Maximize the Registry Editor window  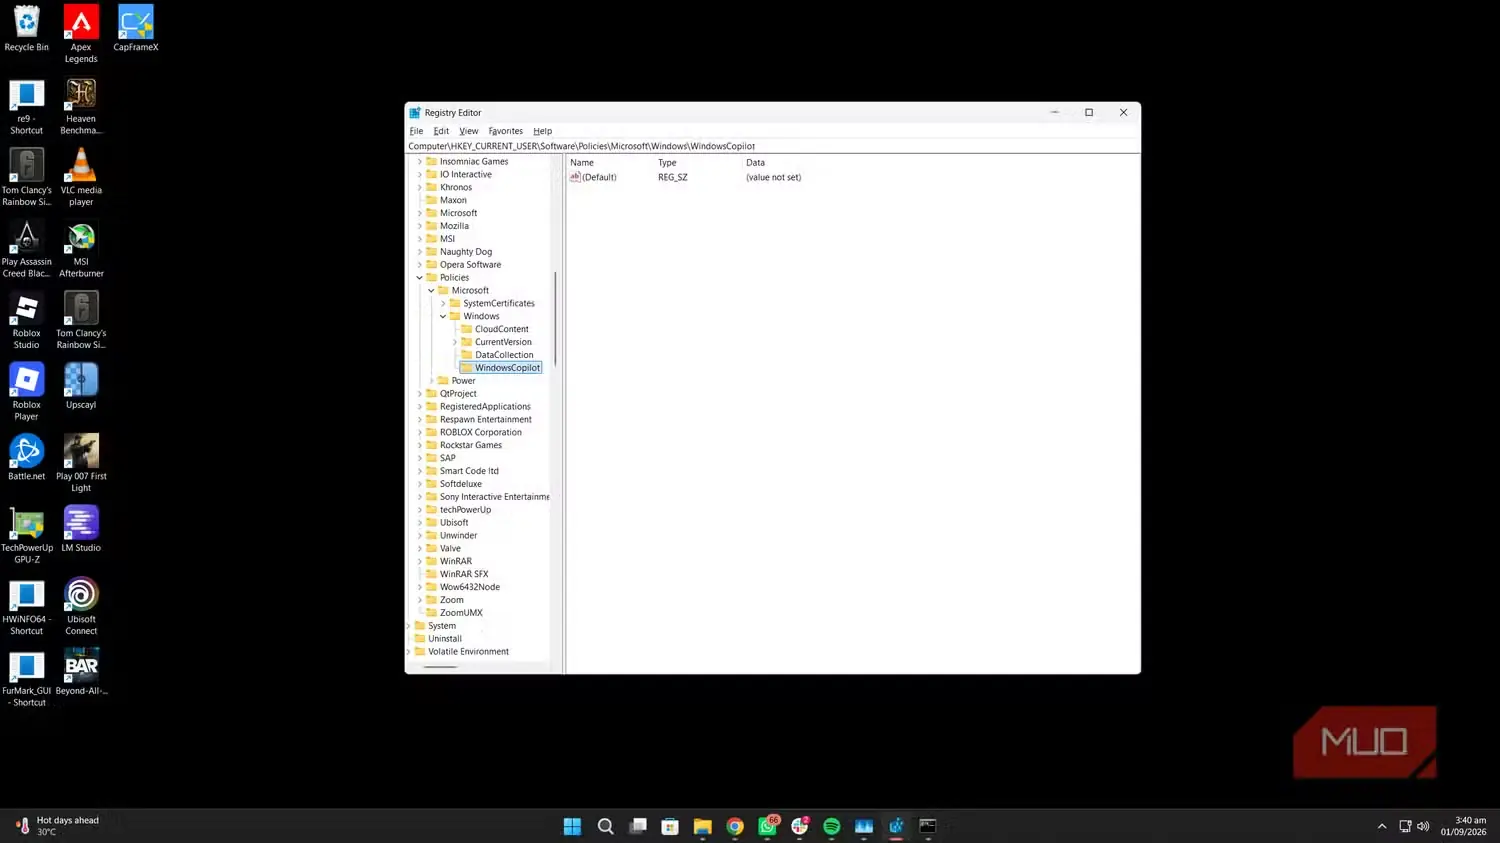tap(1089, 112)
